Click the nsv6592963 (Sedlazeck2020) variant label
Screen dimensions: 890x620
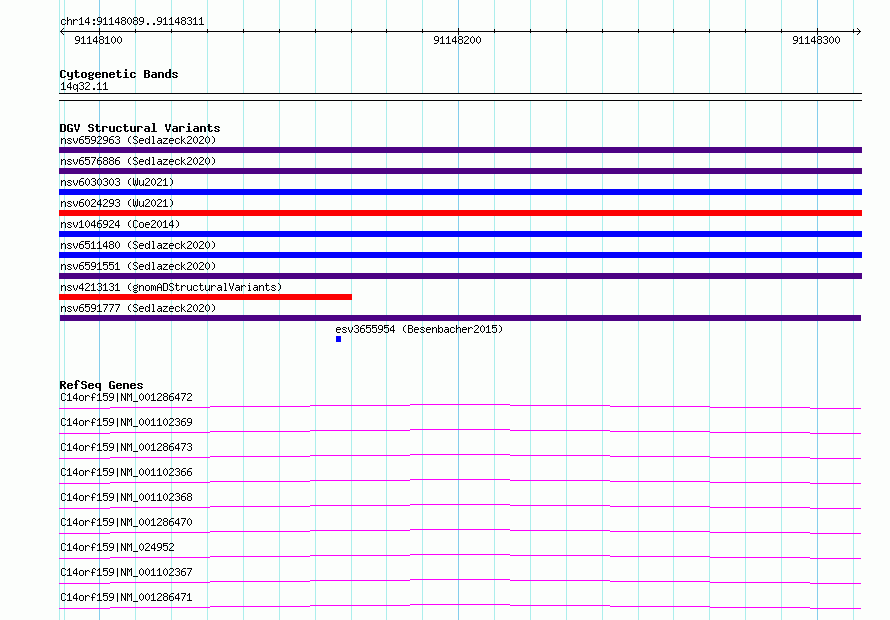coord(138,140)
